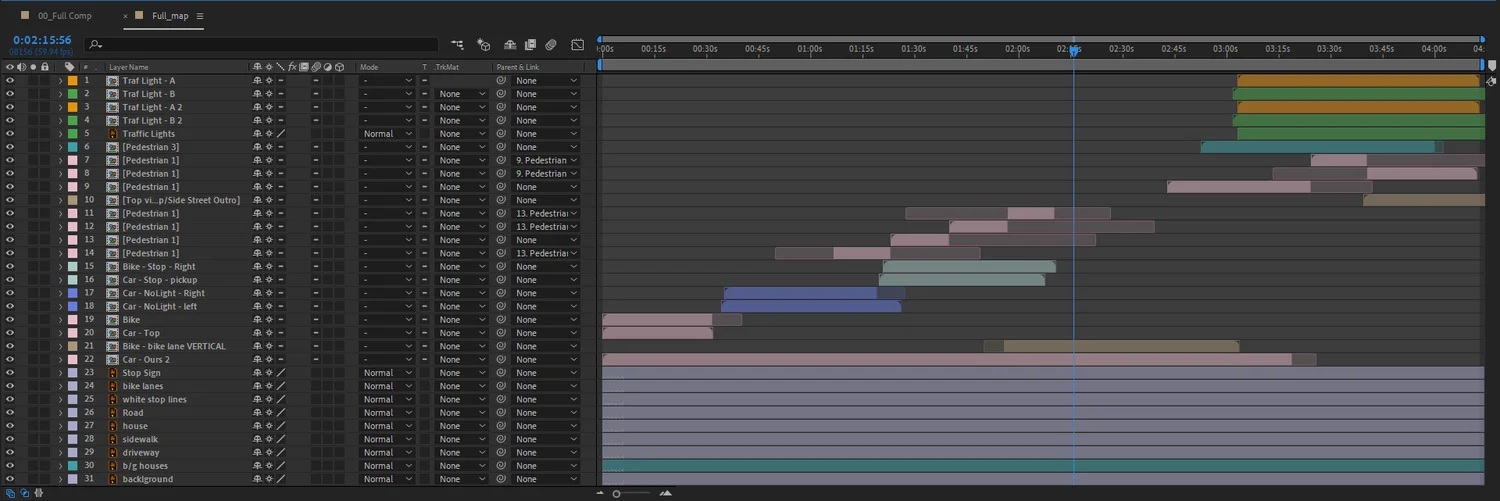Screen dimensions: 1500x501
Task: Open the Composition Mini-Flowchart icon
Action: [457, 45]
